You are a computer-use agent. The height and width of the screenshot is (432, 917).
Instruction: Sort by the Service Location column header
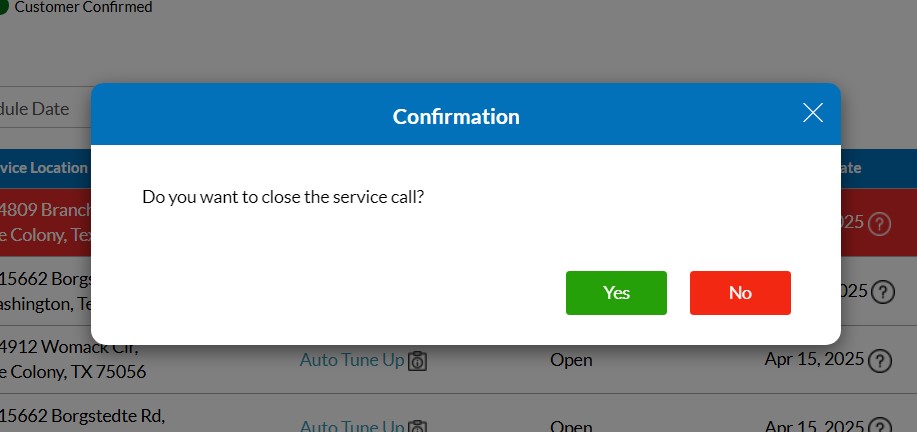click(44, 168)
